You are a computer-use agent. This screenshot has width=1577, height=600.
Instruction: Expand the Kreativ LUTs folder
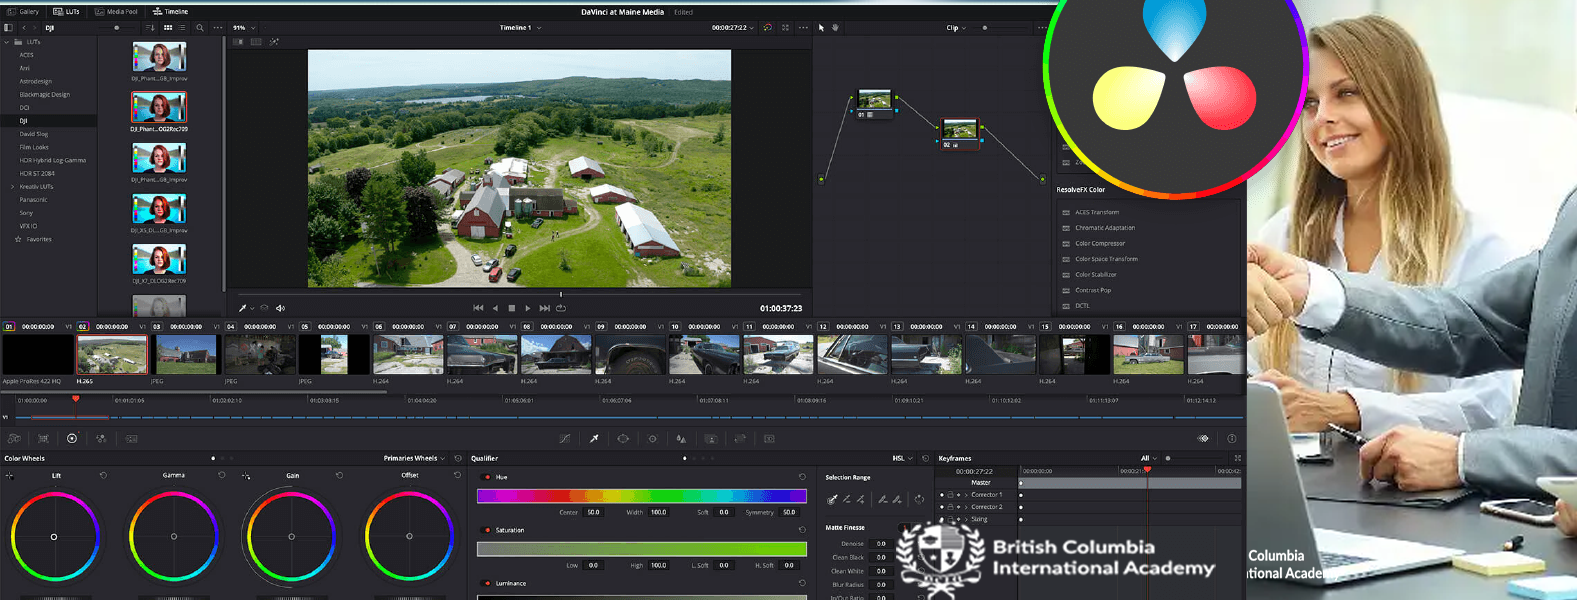pyautogui.click(x=12, y=187)
